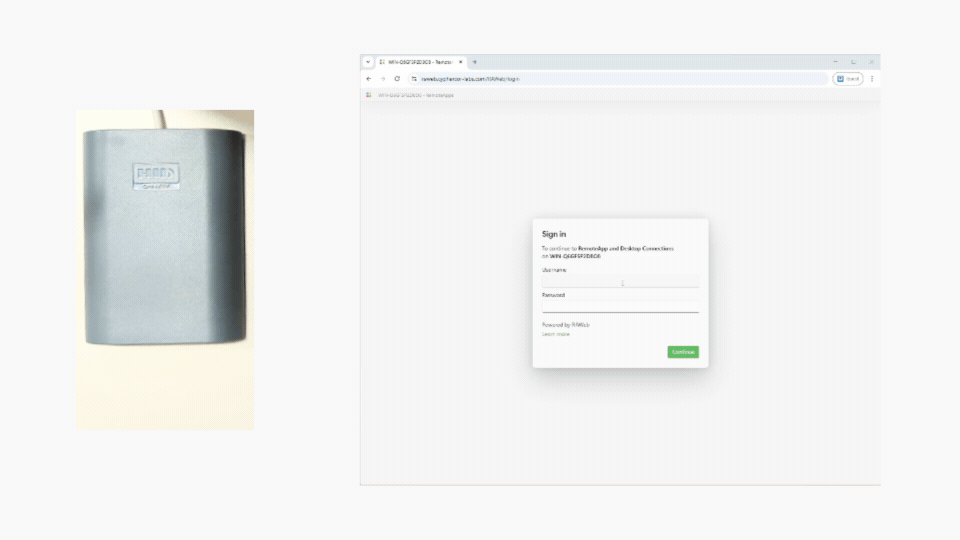
Task: Open Chrome's three-dot menu
Action: (x=872, y=78)
